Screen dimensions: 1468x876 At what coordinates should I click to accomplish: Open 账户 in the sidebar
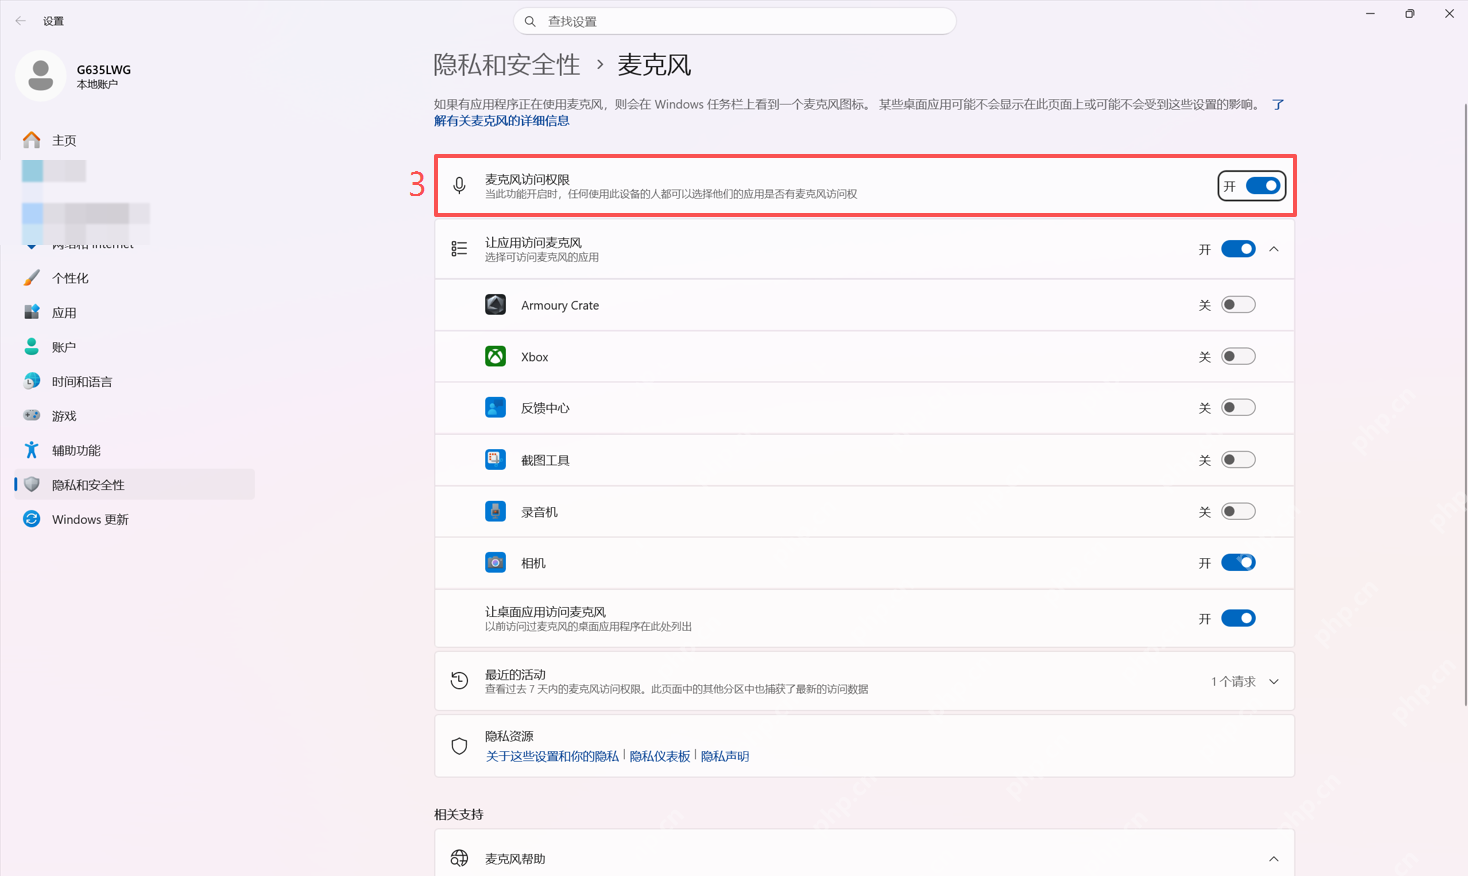tap(135, 347)
